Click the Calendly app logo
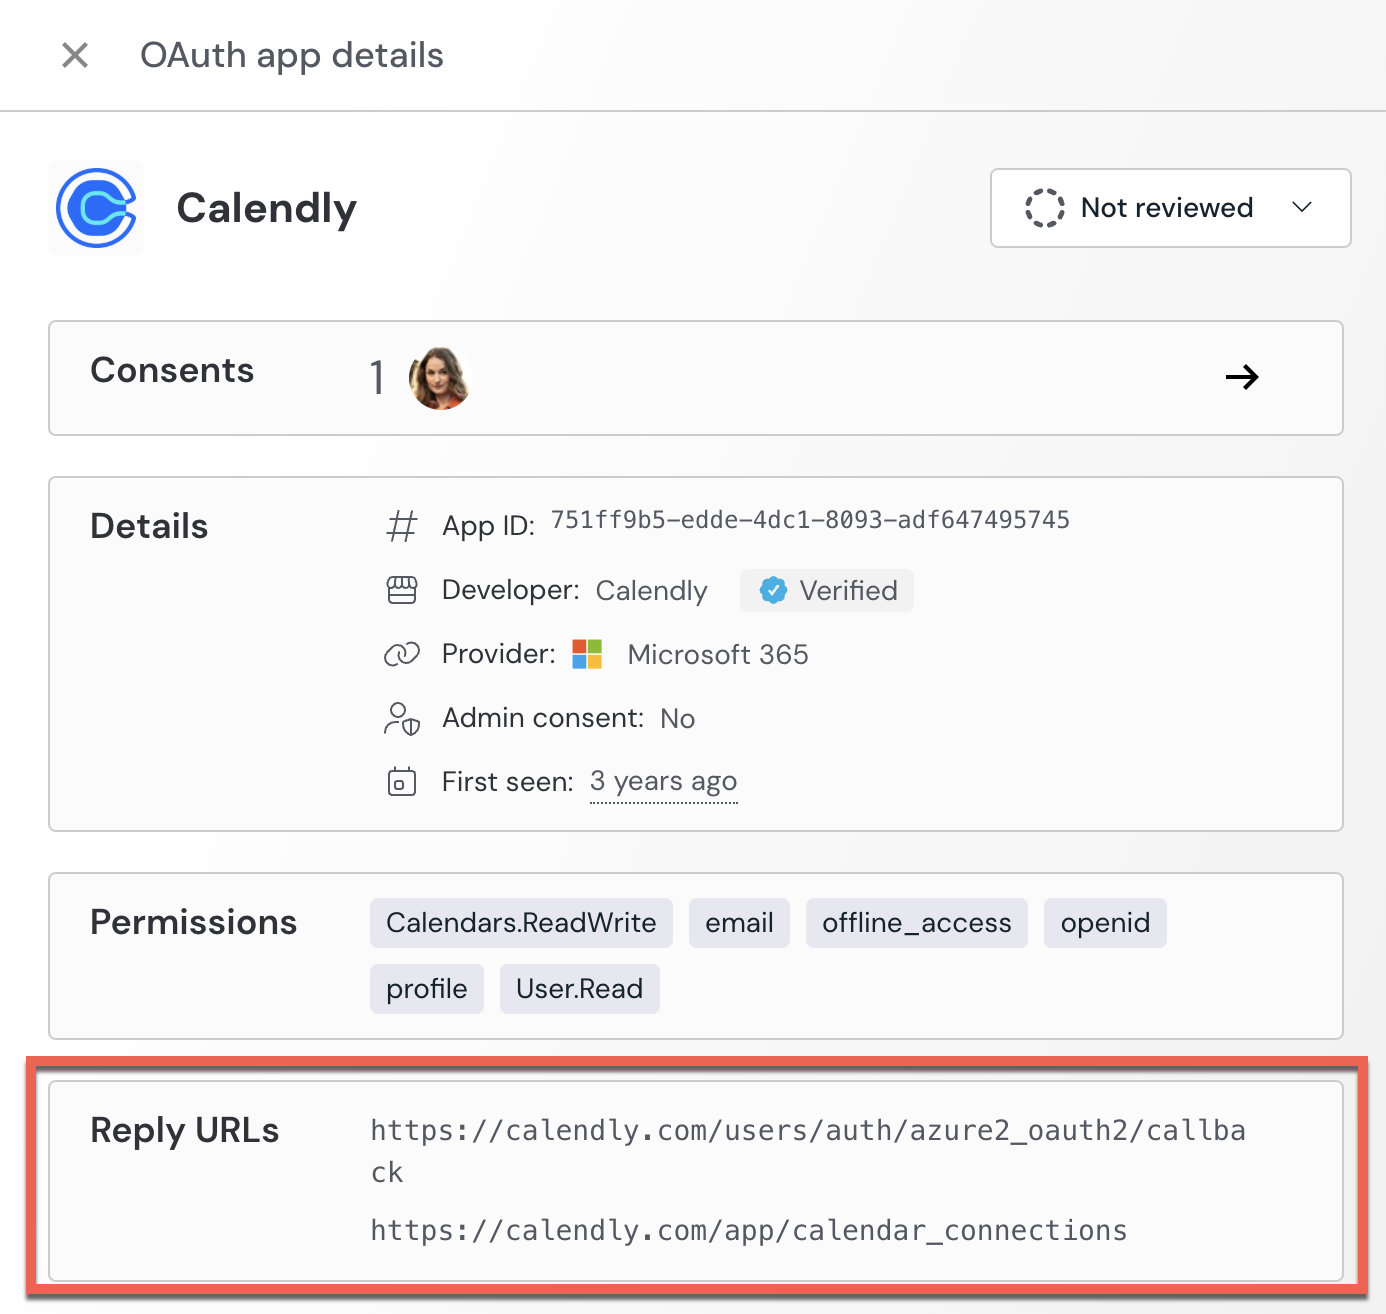The height and width of the screenshot is (1314, 1386). (x=96, y=208)
